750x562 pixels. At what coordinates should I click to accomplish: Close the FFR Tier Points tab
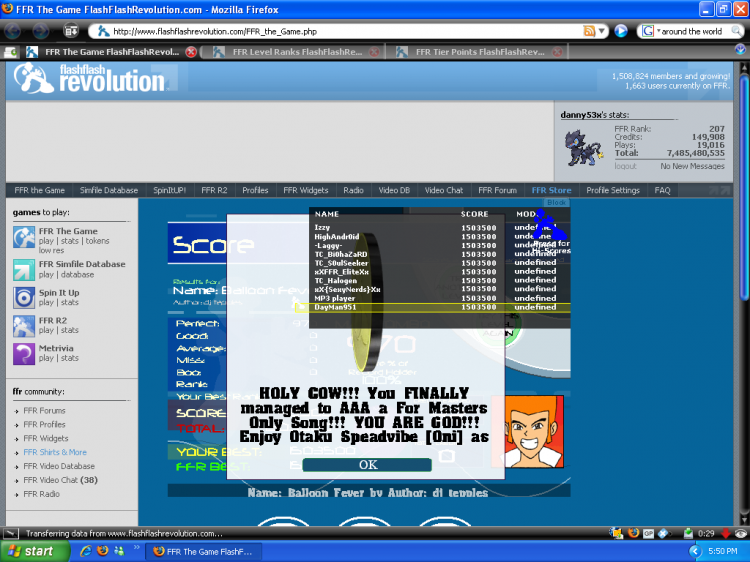point(557,52)
